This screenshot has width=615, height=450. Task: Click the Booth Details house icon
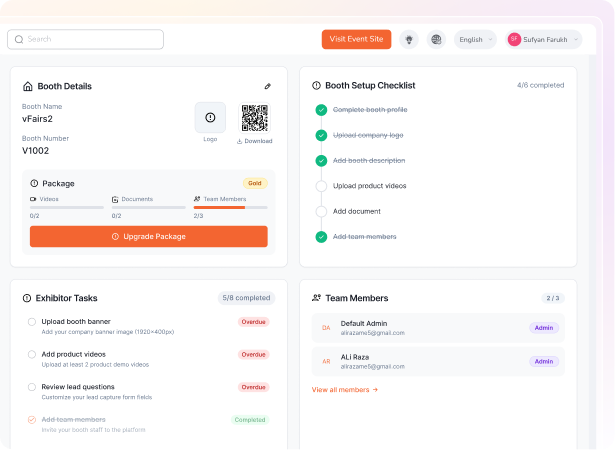(27, 86)
